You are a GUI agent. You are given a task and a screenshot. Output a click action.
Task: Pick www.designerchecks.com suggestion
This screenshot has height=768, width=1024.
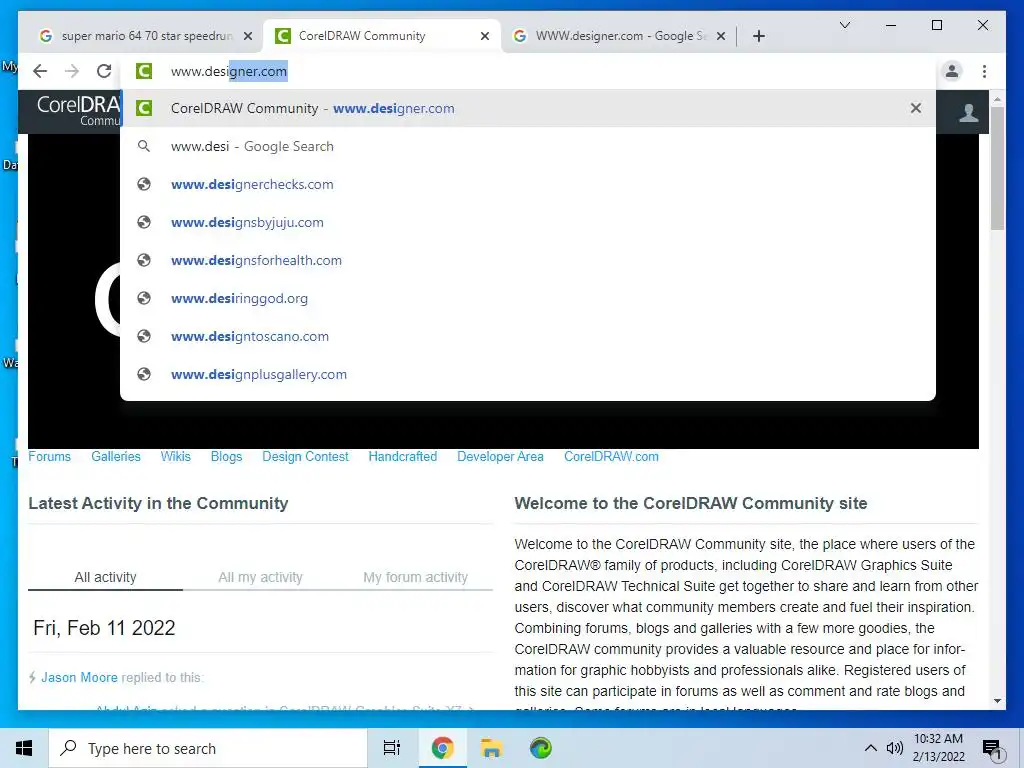click(528, 184)
